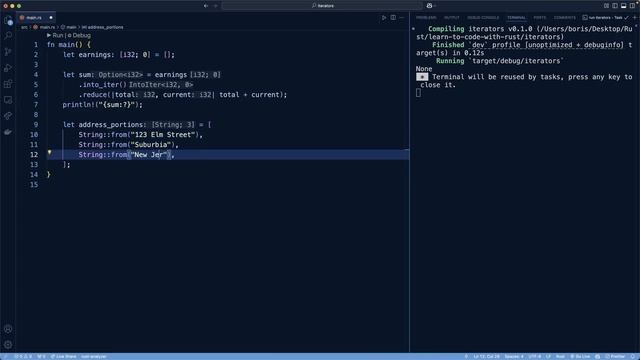Toggle the bottom panel visibility
The image size is (640, 360).
tap(624, 6)
